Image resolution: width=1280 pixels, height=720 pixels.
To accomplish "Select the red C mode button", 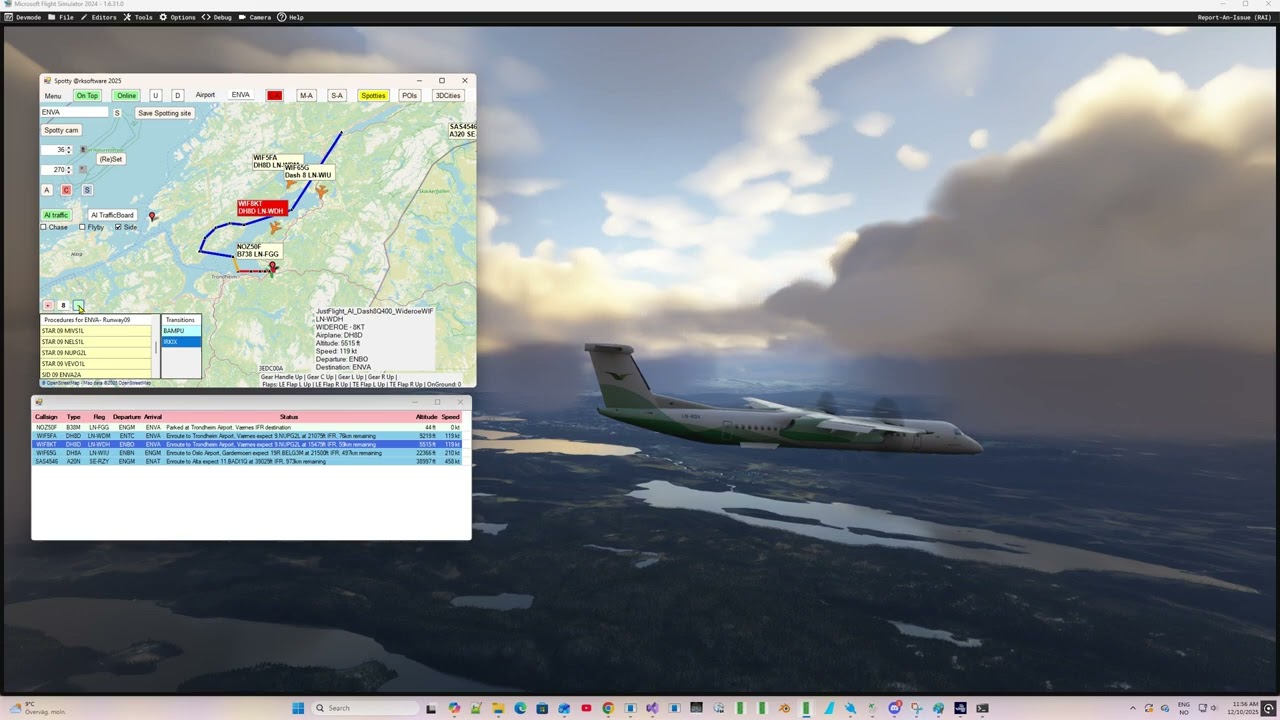I will pos(67,190).
